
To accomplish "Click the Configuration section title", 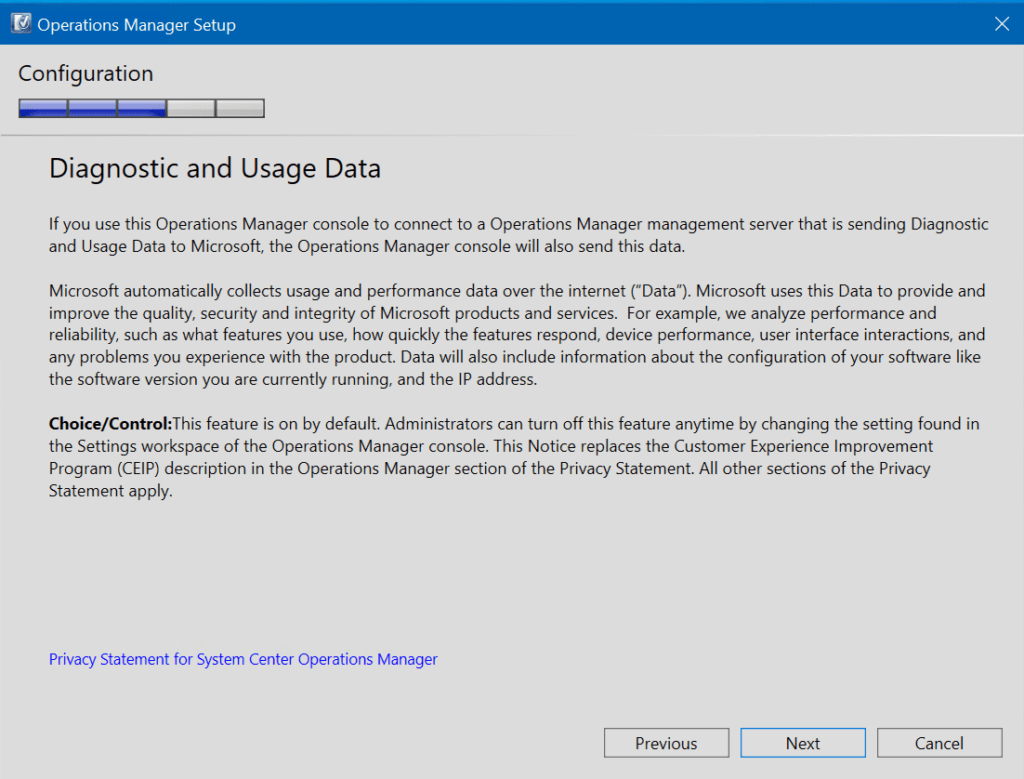I will (x=86, y=74).
